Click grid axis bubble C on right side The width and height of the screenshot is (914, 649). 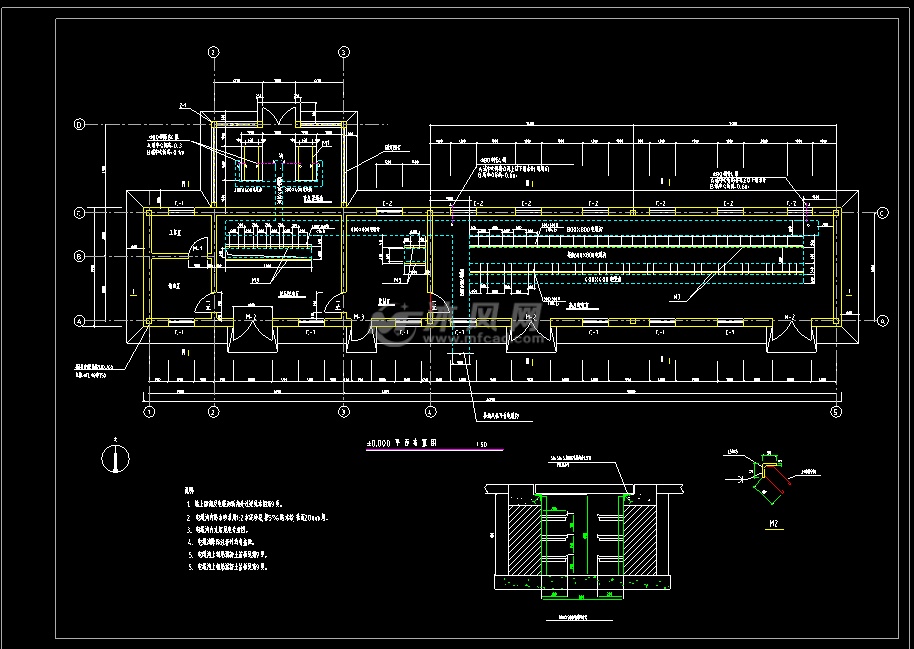click(881, 213)
